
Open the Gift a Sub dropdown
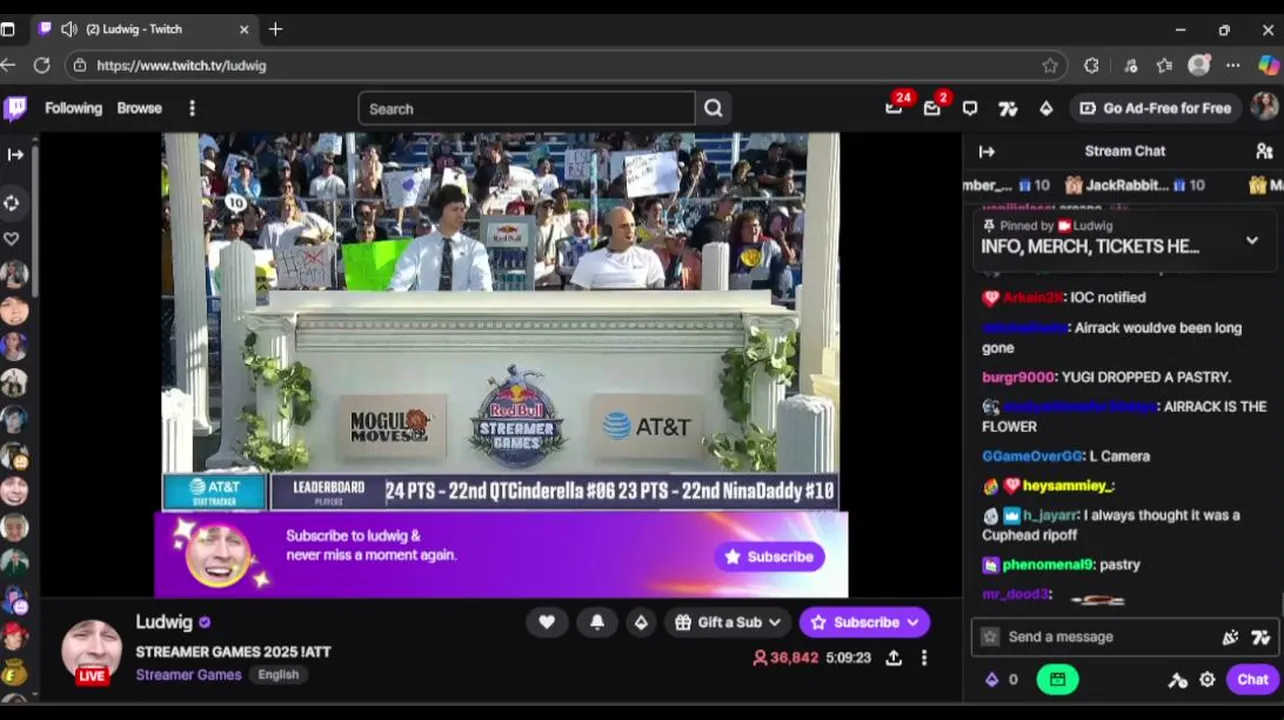point(728,622)
